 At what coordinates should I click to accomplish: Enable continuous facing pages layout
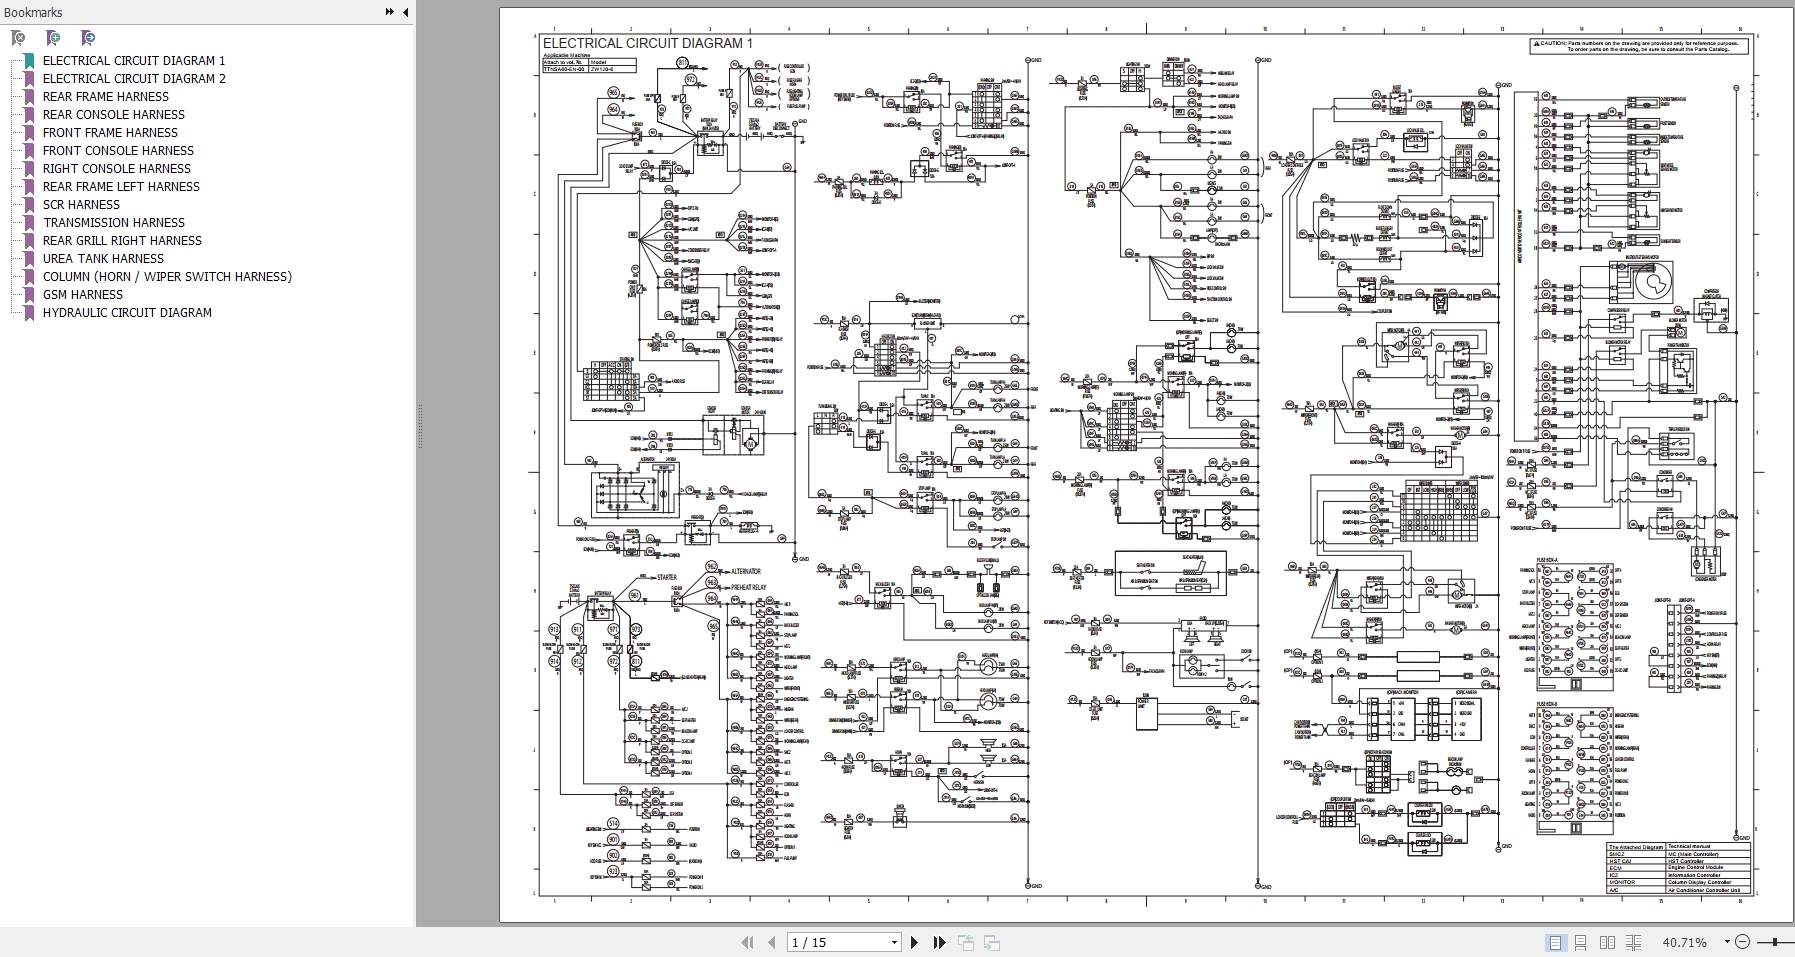1633,942
